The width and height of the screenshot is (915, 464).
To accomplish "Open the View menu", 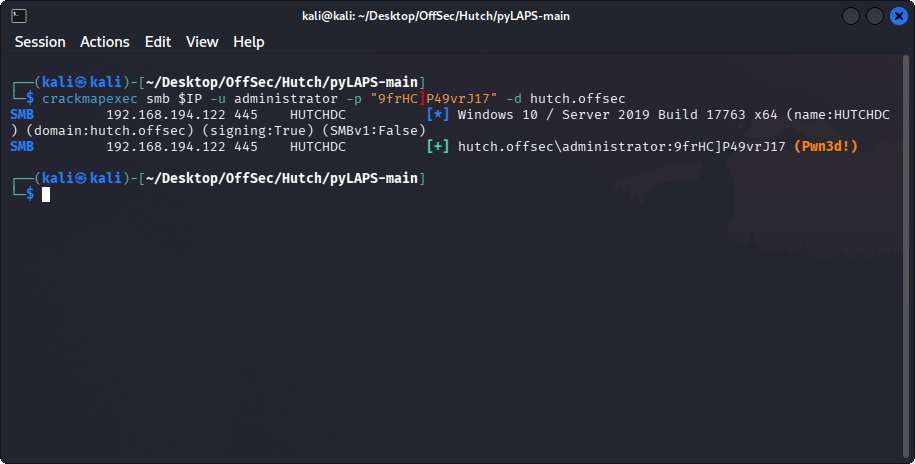I will [202, 42].
